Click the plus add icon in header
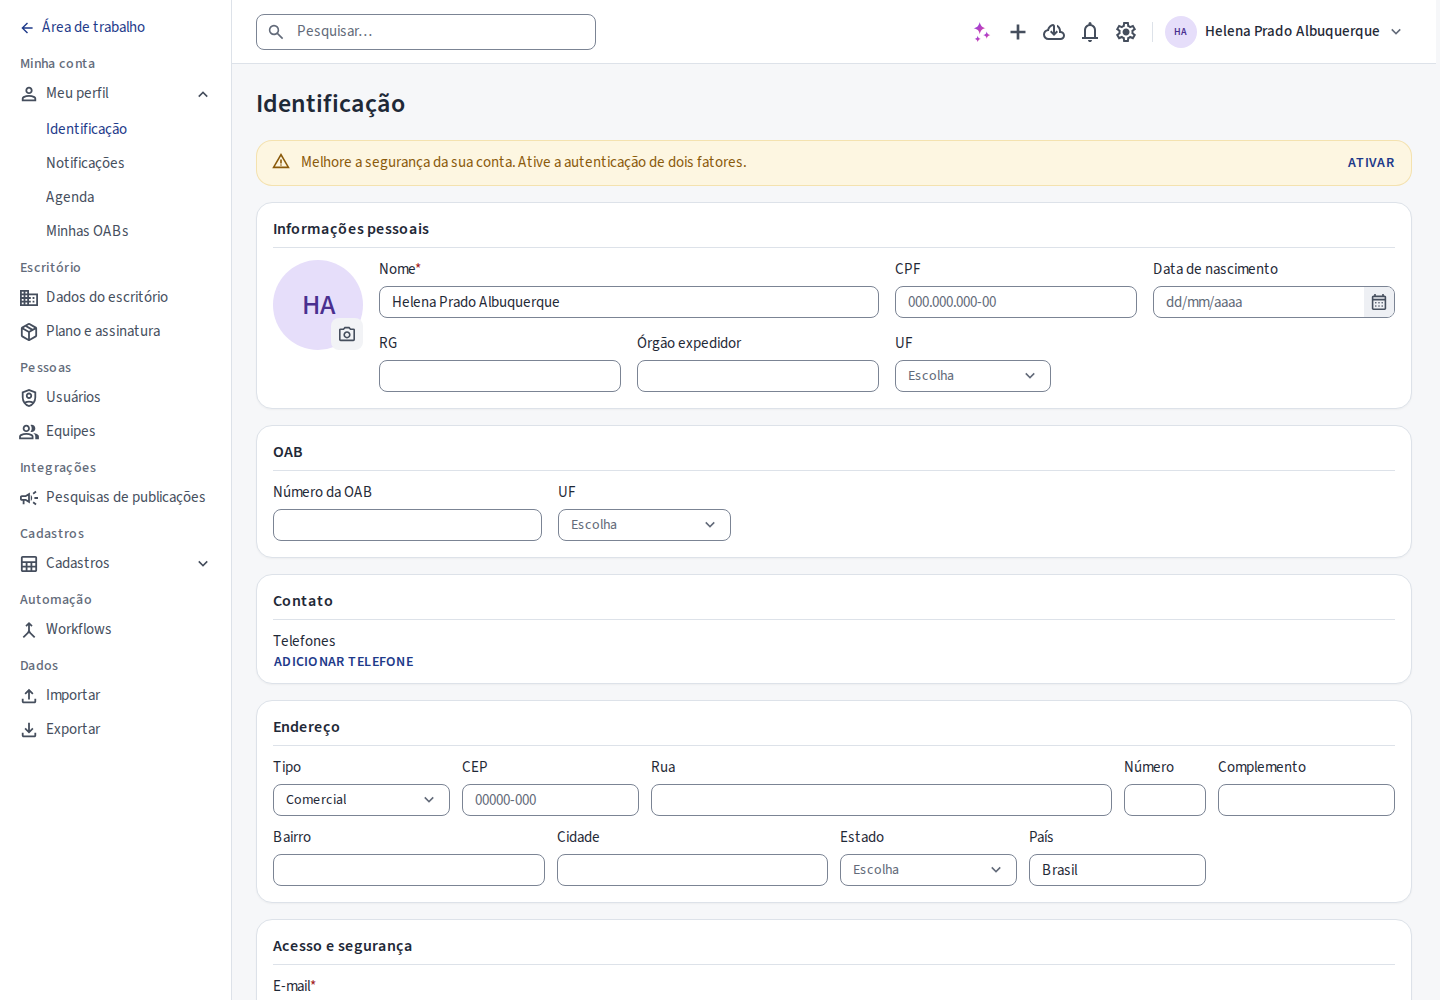The width and height of the screenshot is (1440, 1000). 1018,32
